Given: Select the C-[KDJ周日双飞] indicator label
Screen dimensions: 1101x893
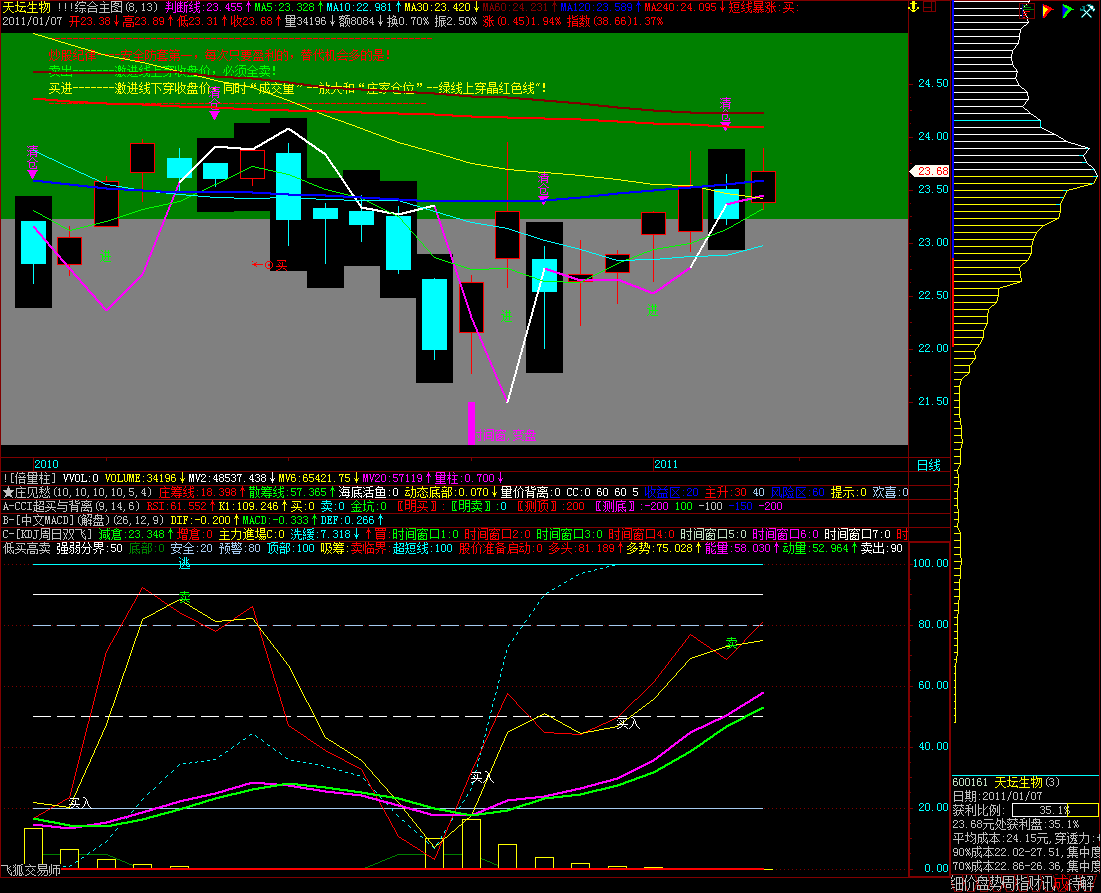Looking at the screenshot, I should point(47,534).
